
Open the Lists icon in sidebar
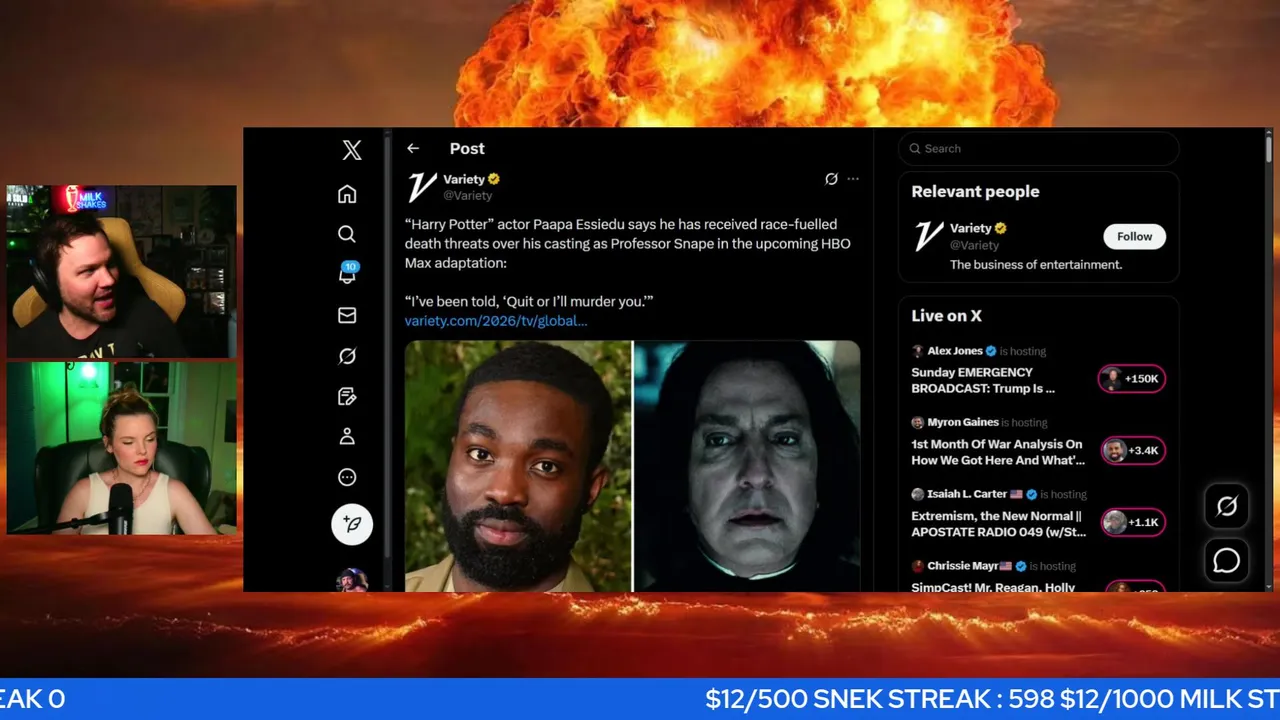[x=347, y=397]
